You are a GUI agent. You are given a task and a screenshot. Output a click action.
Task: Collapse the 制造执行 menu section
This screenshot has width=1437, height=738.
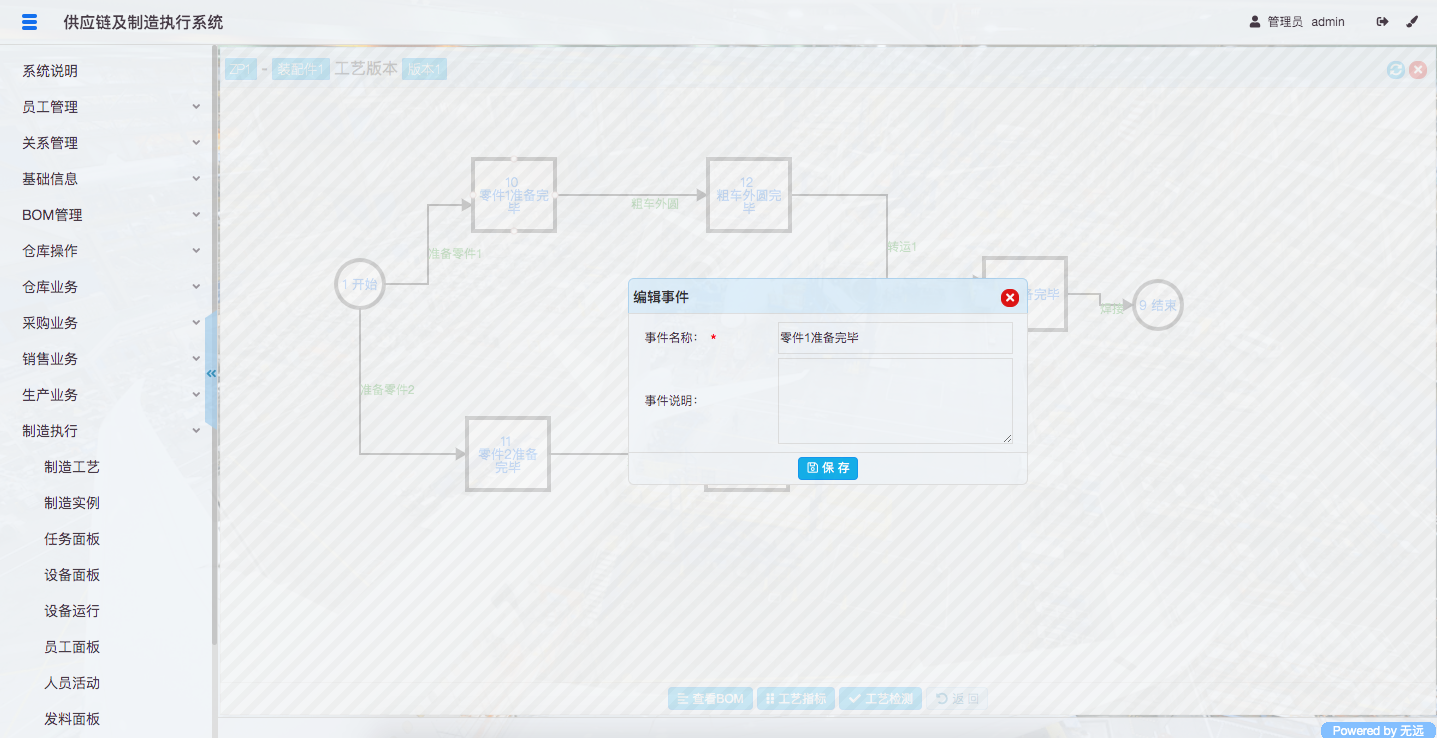coord(110,431)
